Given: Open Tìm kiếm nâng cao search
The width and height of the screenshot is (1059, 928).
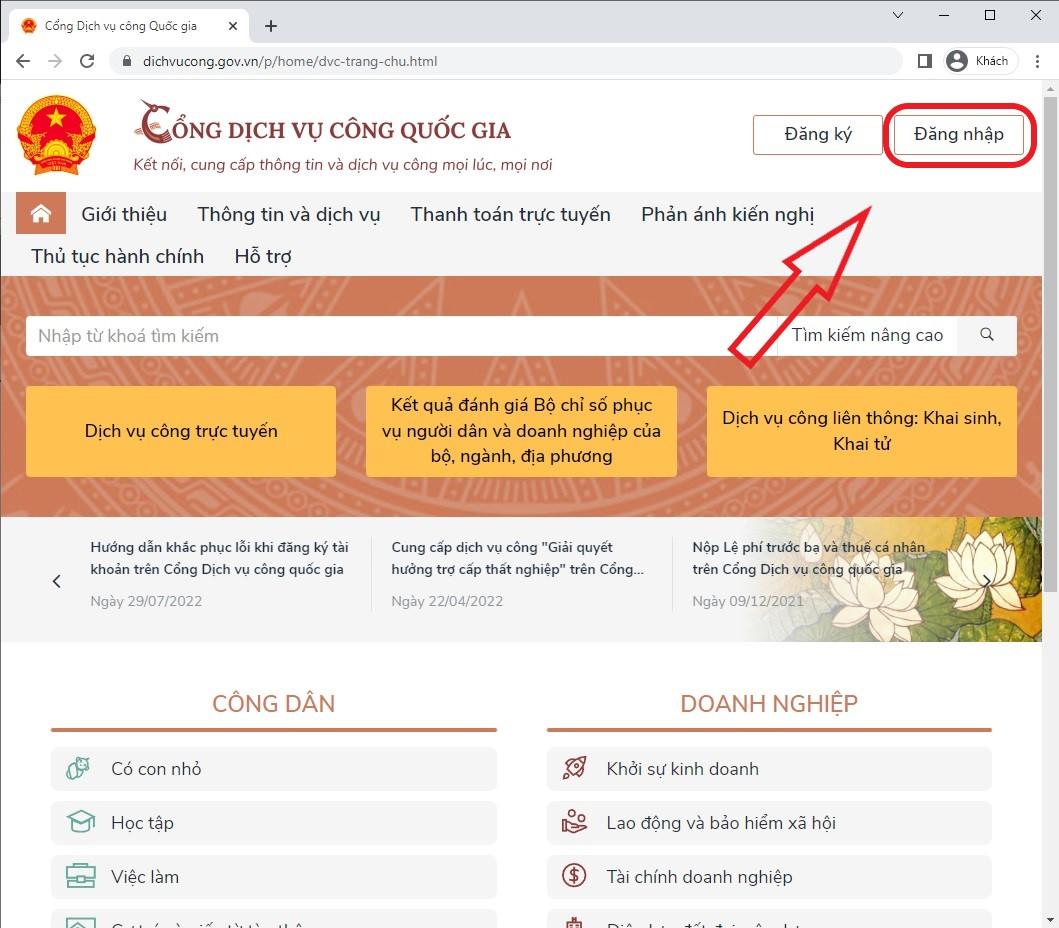Looking at the screenshot, I should point(867,335).
